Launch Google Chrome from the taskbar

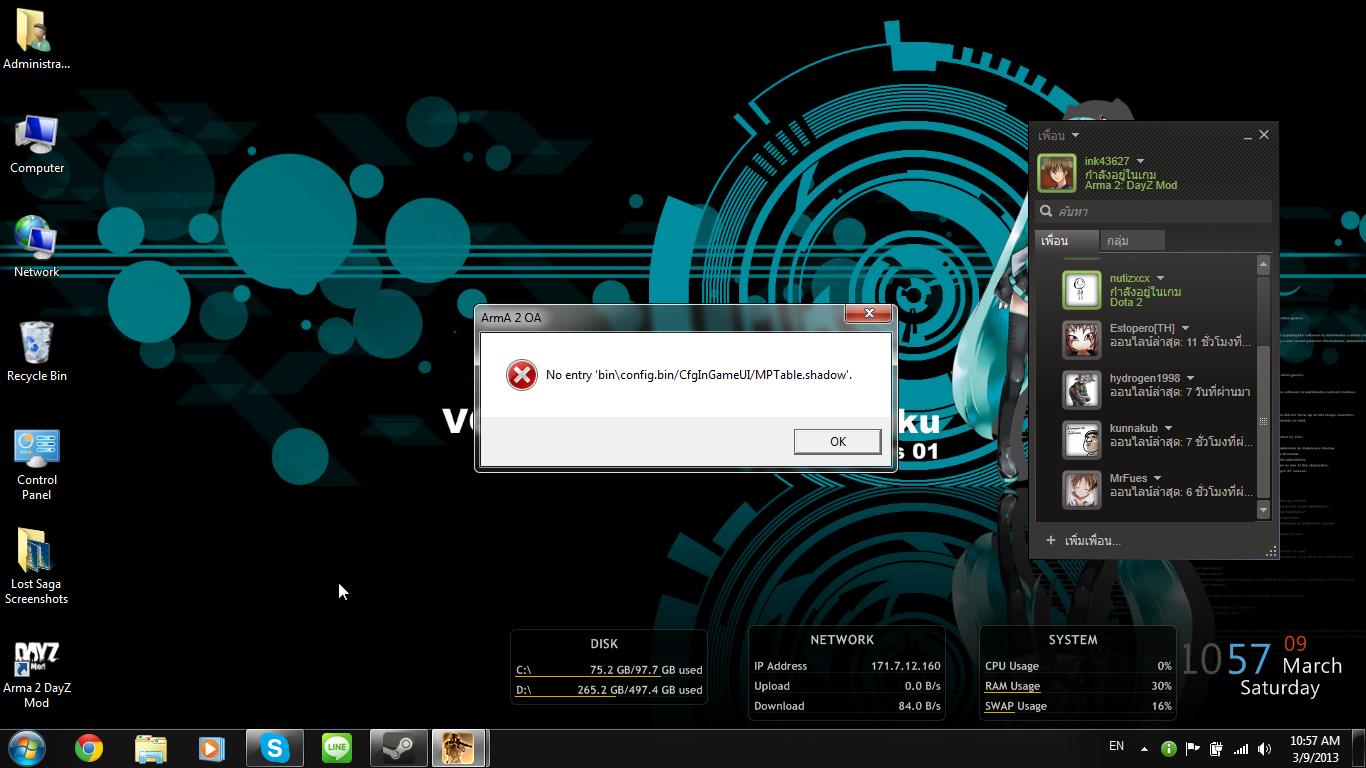pyautogui.click(x=89, y=748)
